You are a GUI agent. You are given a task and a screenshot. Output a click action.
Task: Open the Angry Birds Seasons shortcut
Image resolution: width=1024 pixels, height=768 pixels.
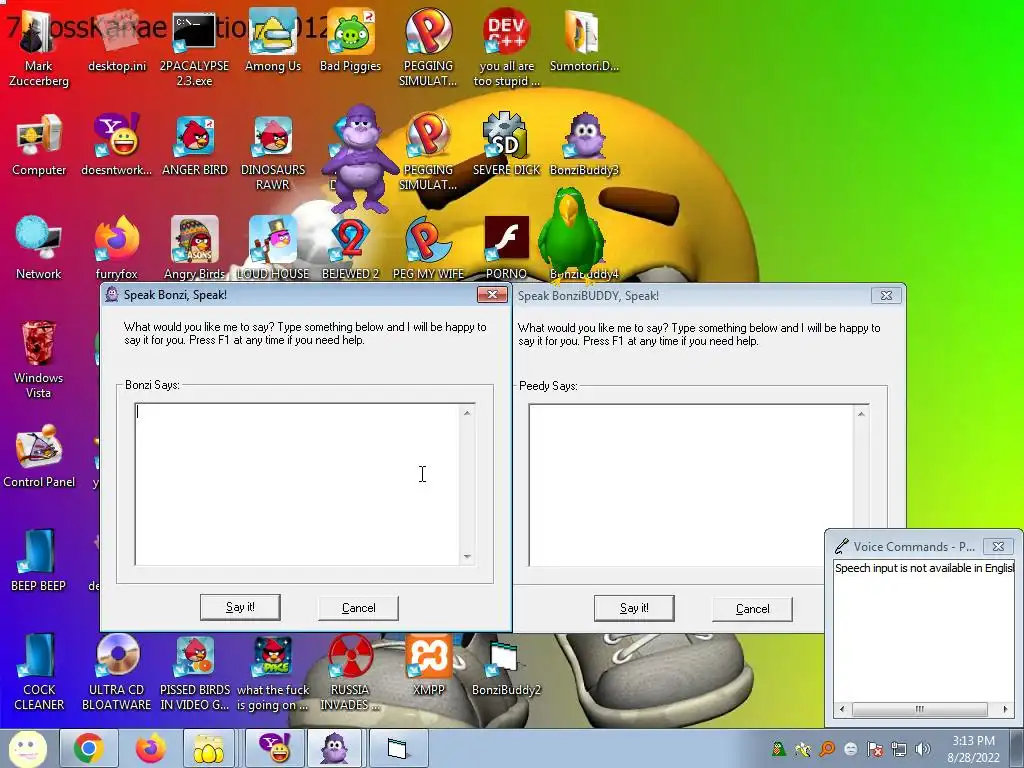195,248
